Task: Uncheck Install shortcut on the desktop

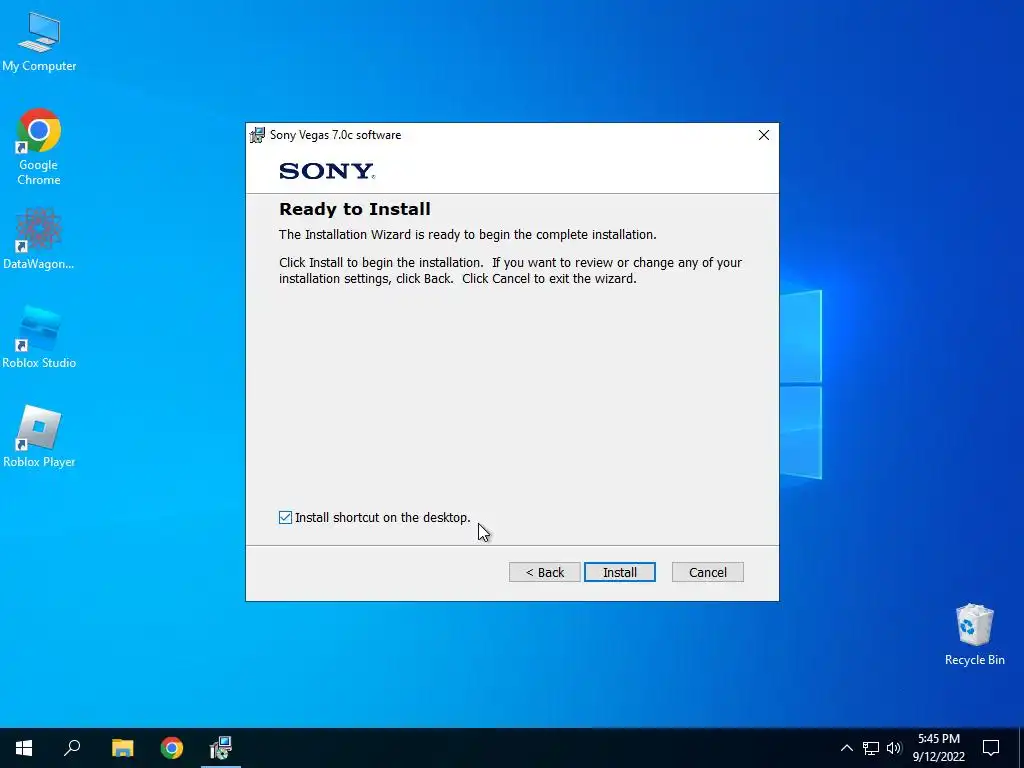Action: tap(285, 517)
